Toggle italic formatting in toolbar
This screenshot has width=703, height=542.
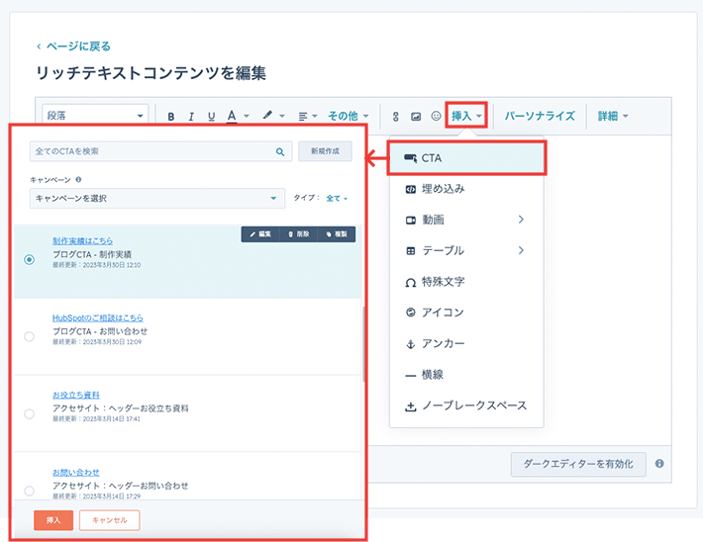coord(191,117)
